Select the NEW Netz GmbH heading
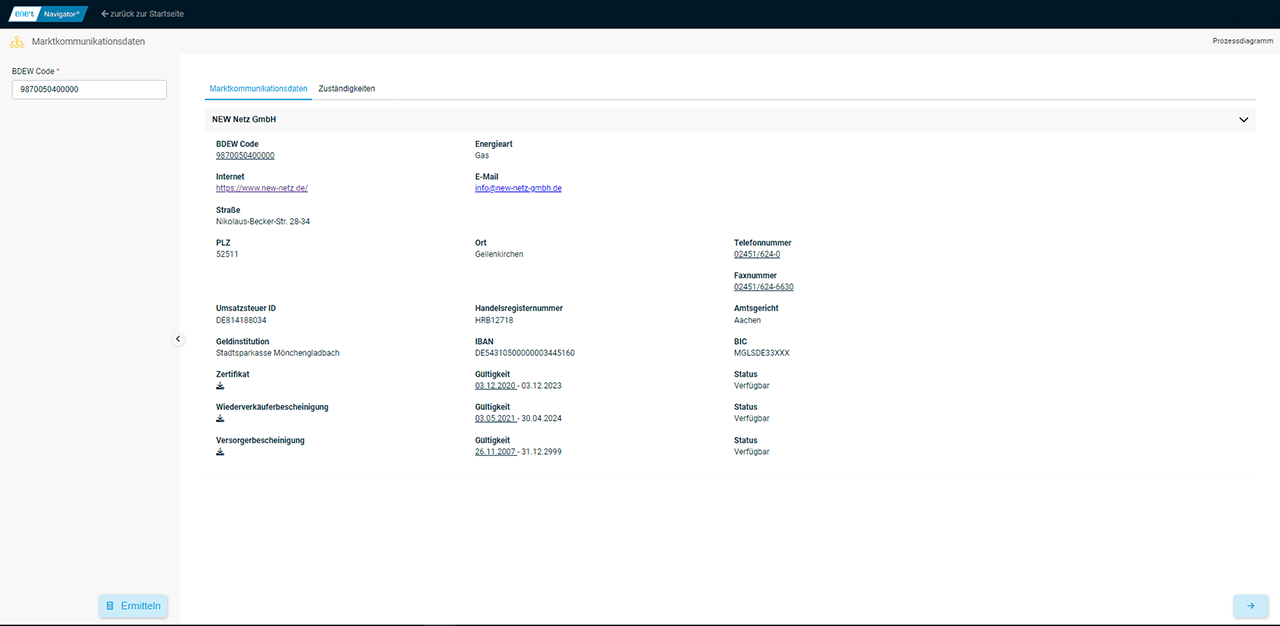 244,119
